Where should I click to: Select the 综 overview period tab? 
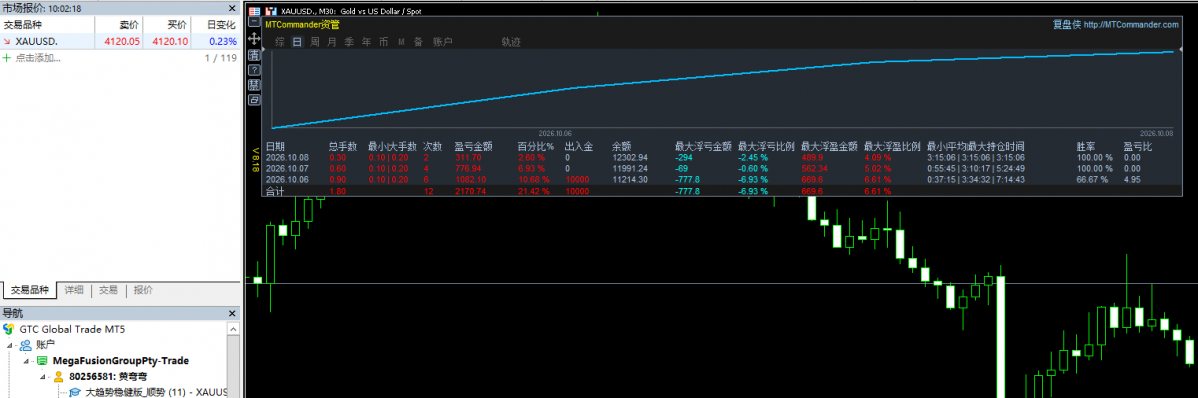(280, 42)
